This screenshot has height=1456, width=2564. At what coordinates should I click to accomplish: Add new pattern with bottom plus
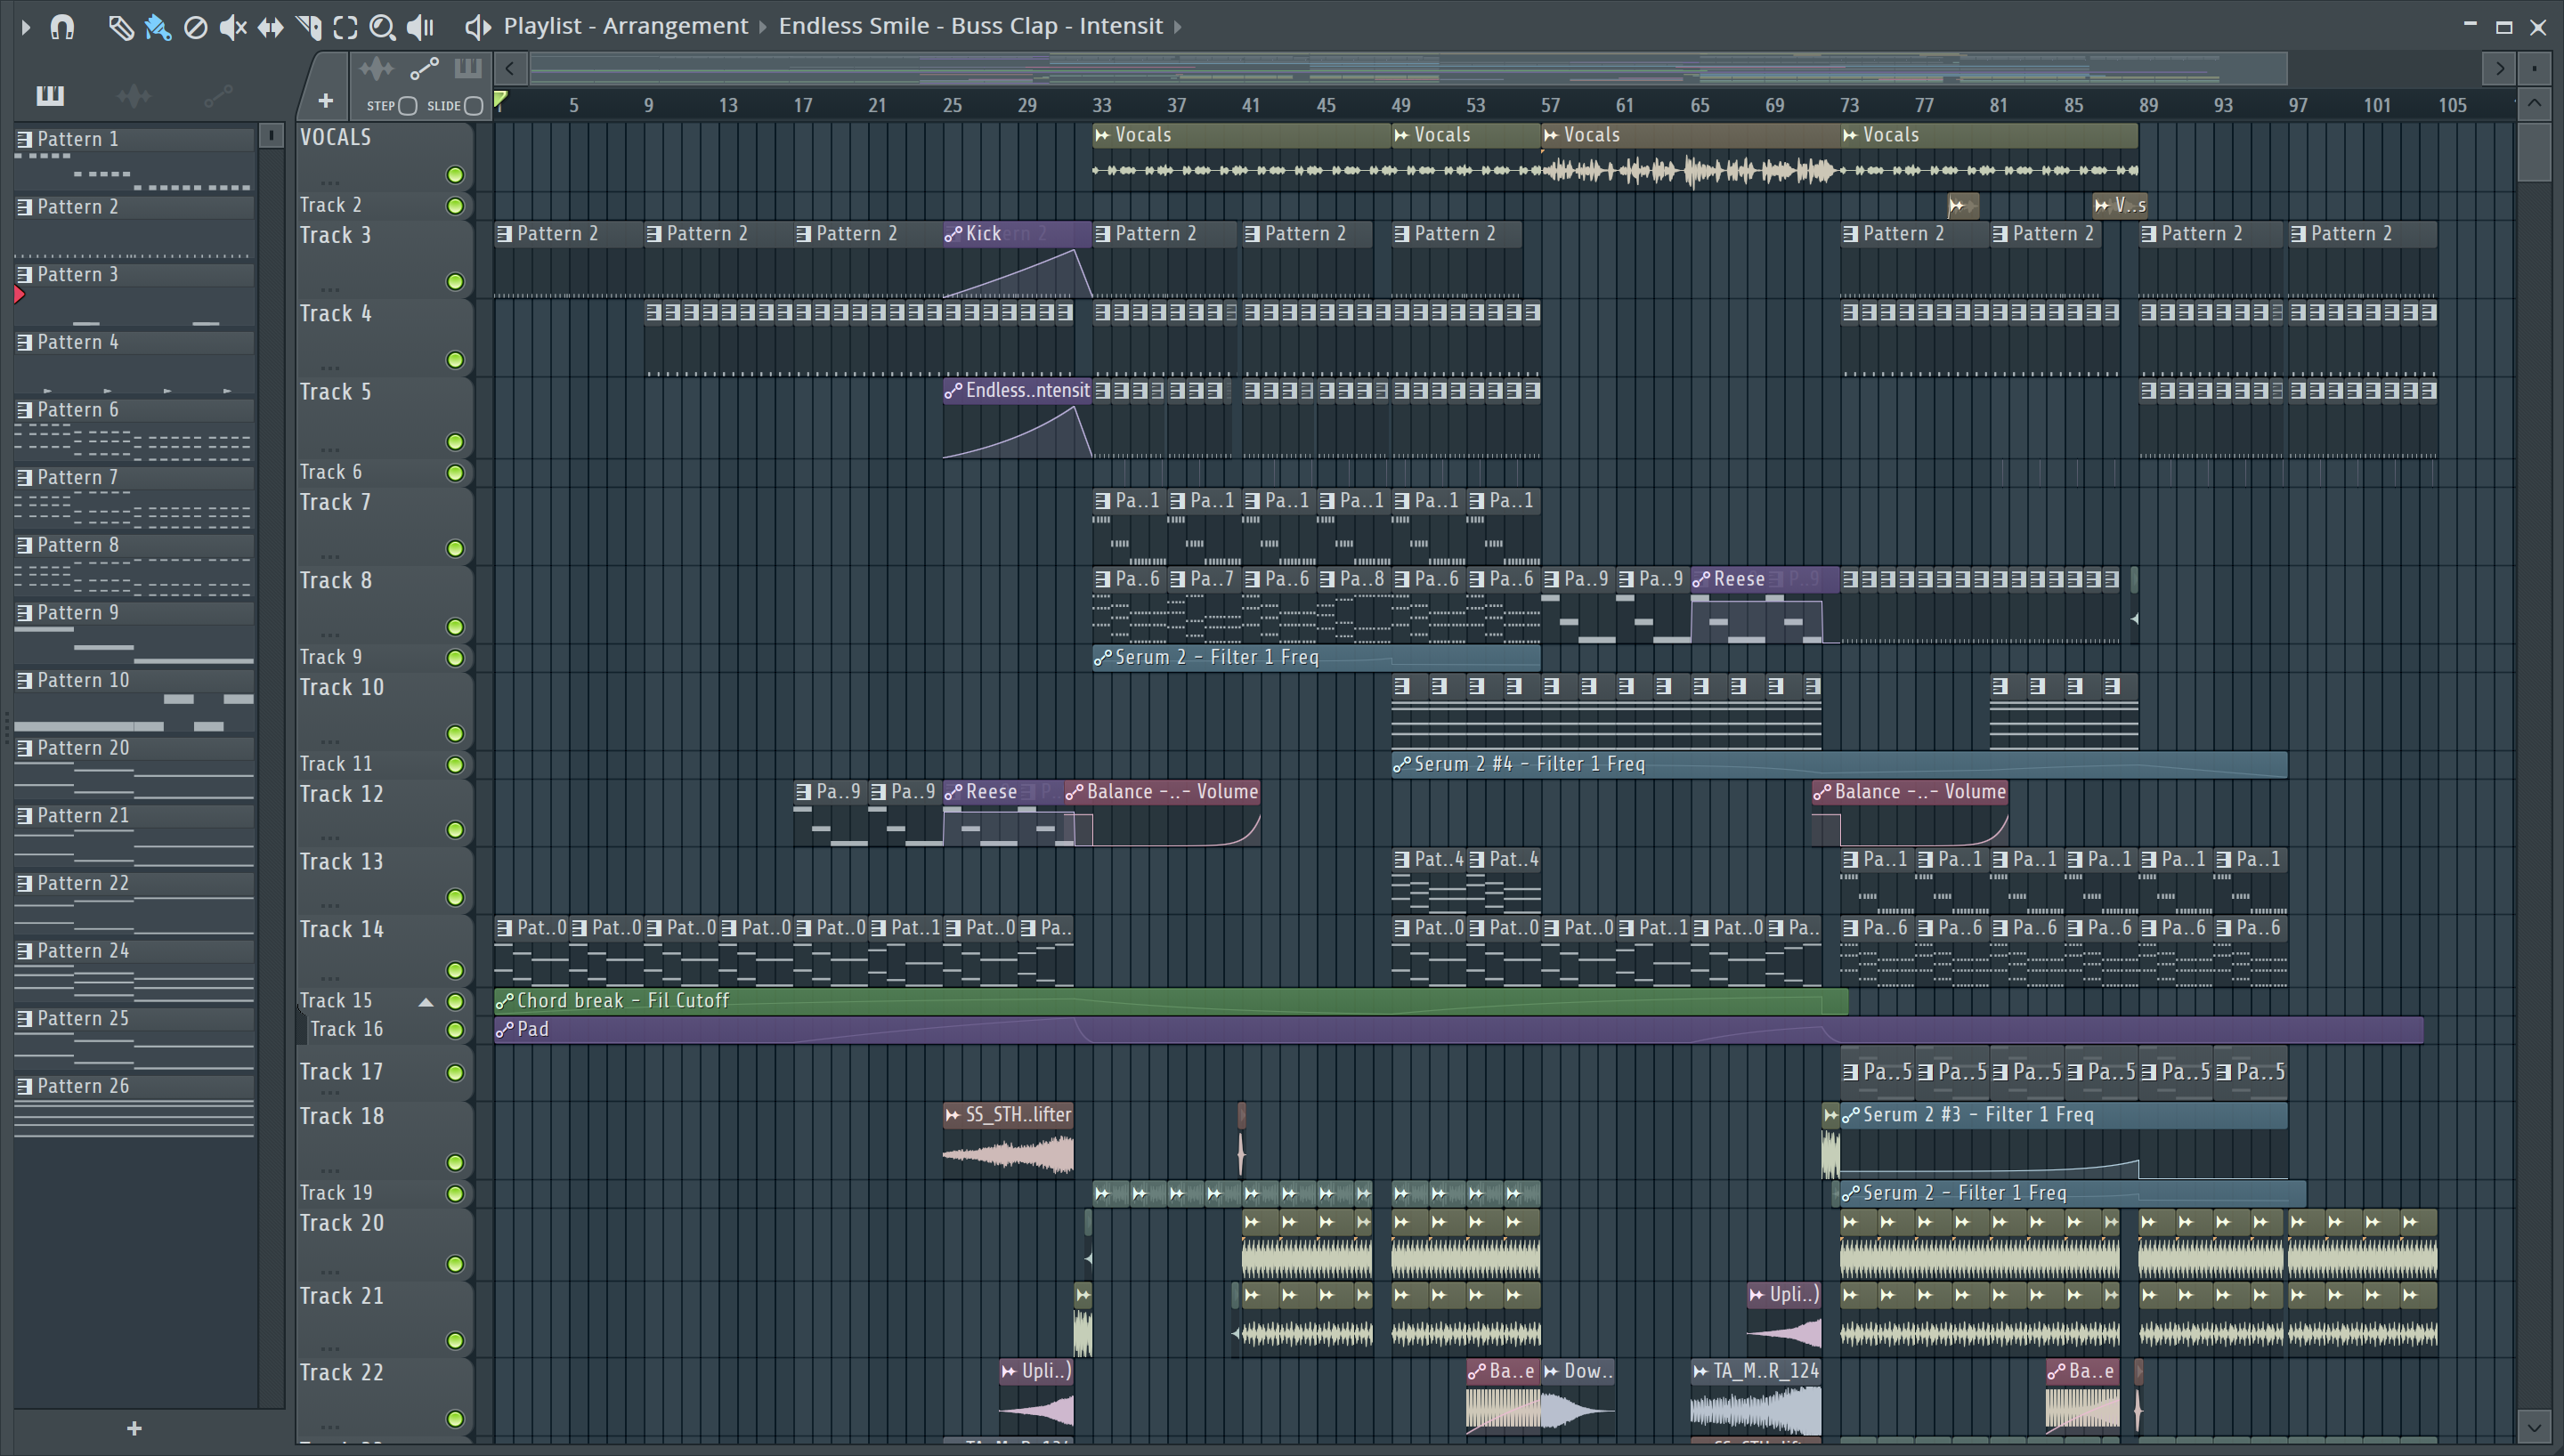[x=134, y=1429]
